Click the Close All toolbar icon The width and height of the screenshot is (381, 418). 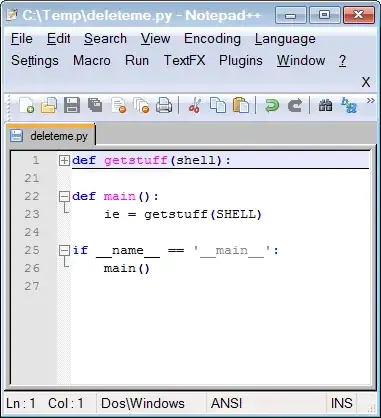[x=141, y=106]
